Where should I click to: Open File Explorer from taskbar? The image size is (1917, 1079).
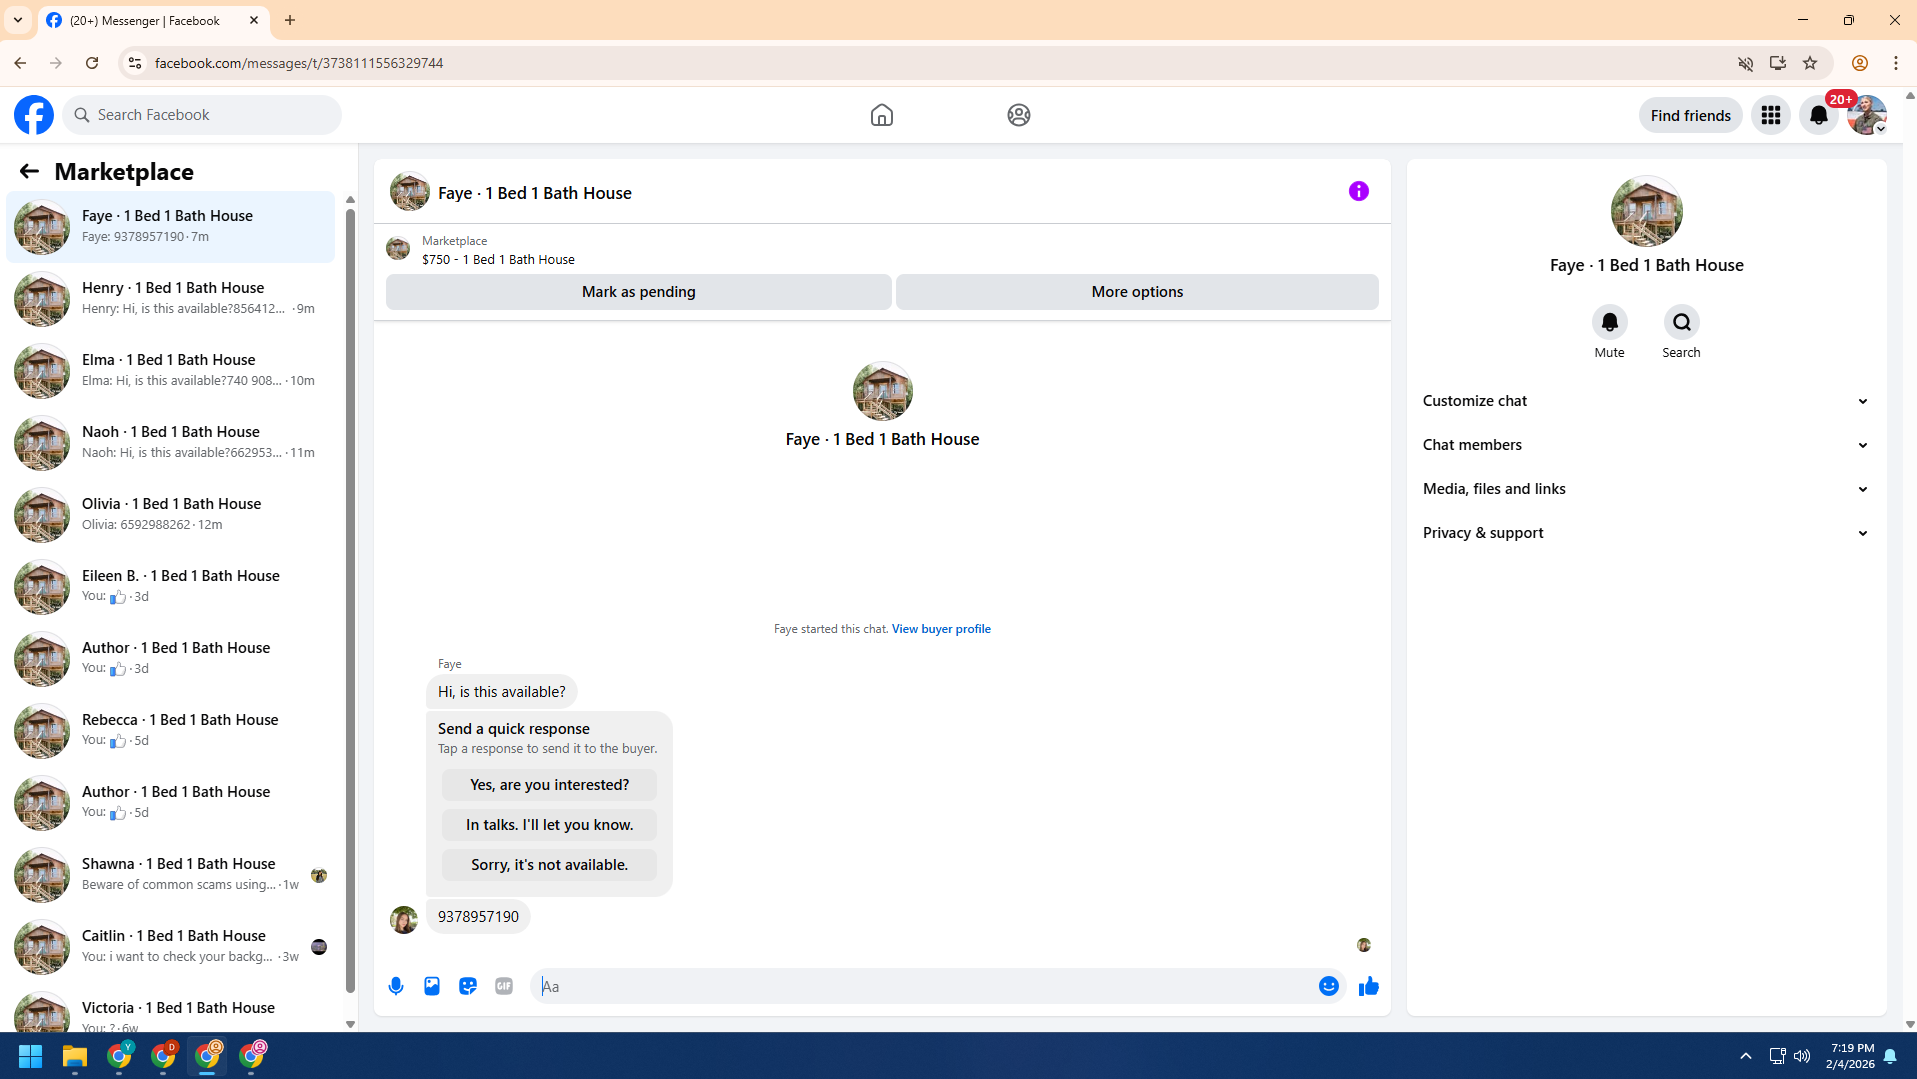click(x=75, y=1056)
